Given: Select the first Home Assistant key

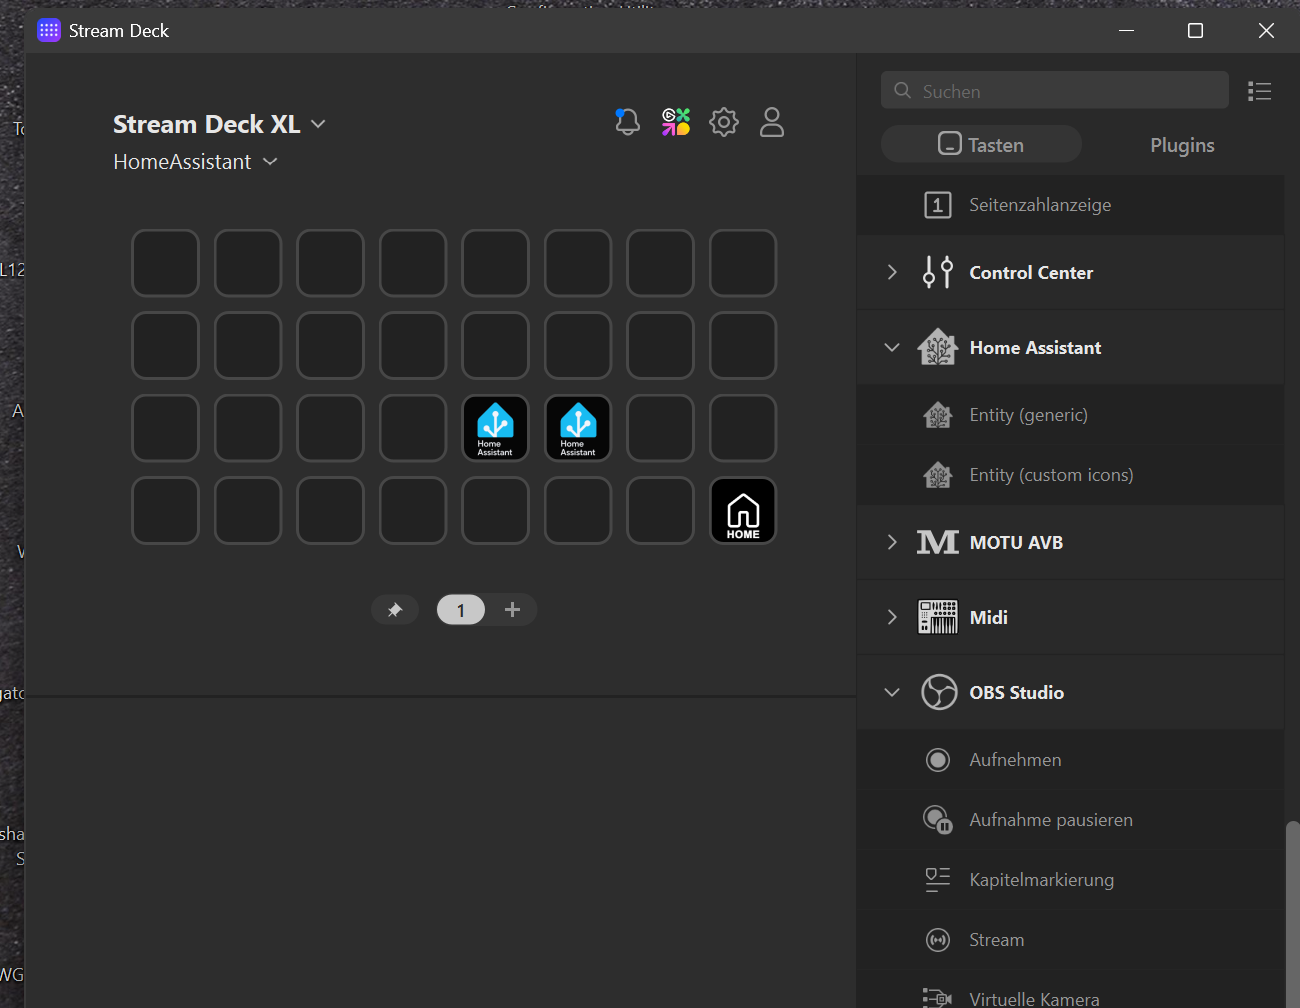Looking at the screenshot, I should [495, 428].
